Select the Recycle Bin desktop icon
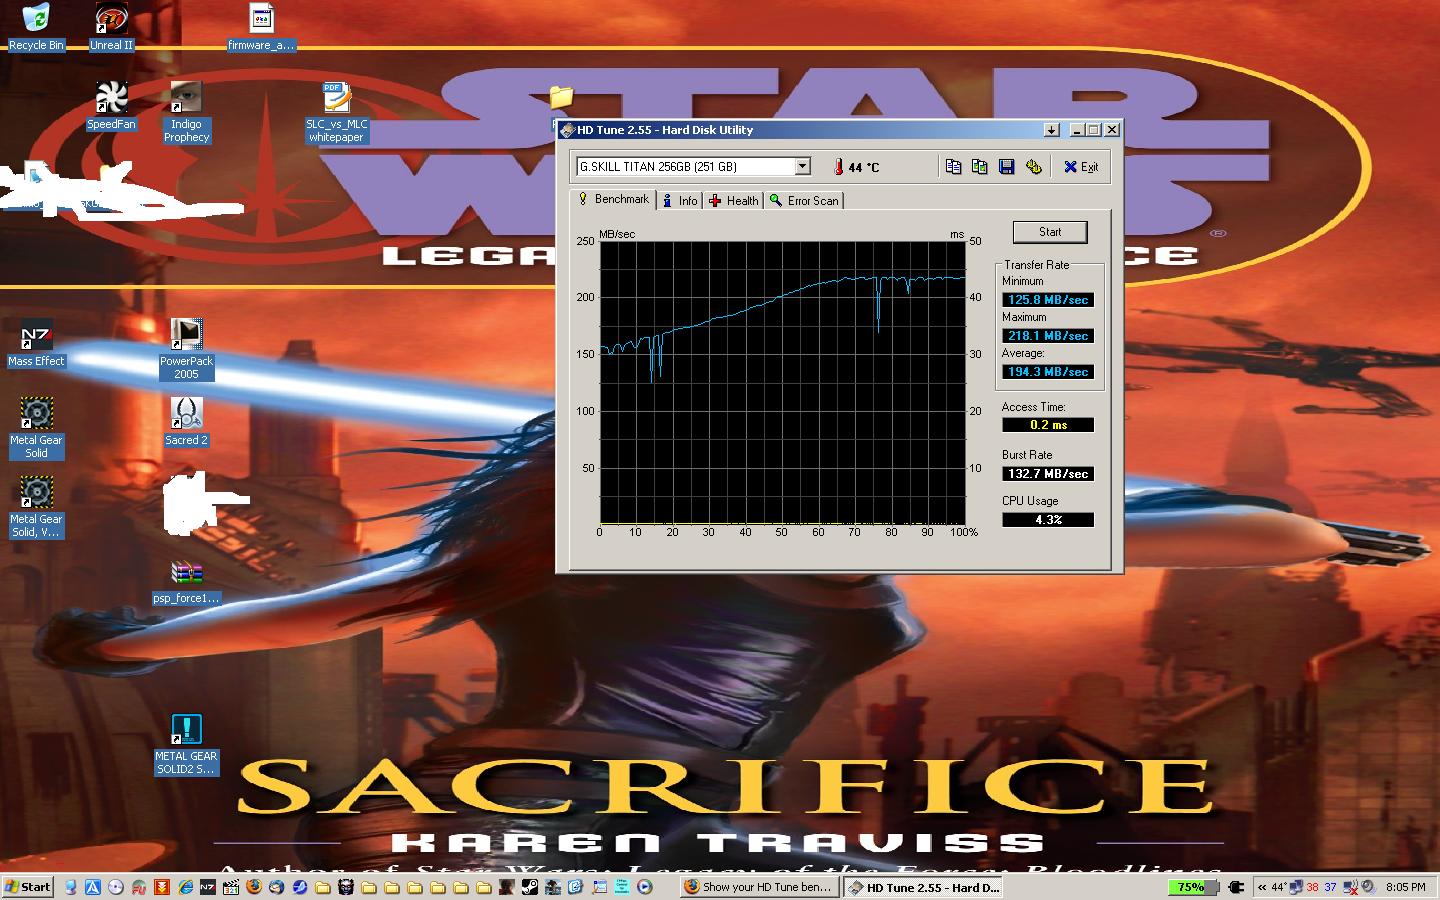 tap(36, 27)
